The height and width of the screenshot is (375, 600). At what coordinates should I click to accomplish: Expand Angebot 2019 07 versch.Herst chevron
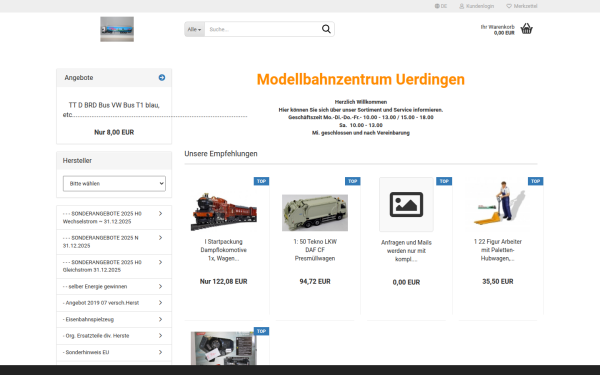pyautogui.click(x=160, y=303)
